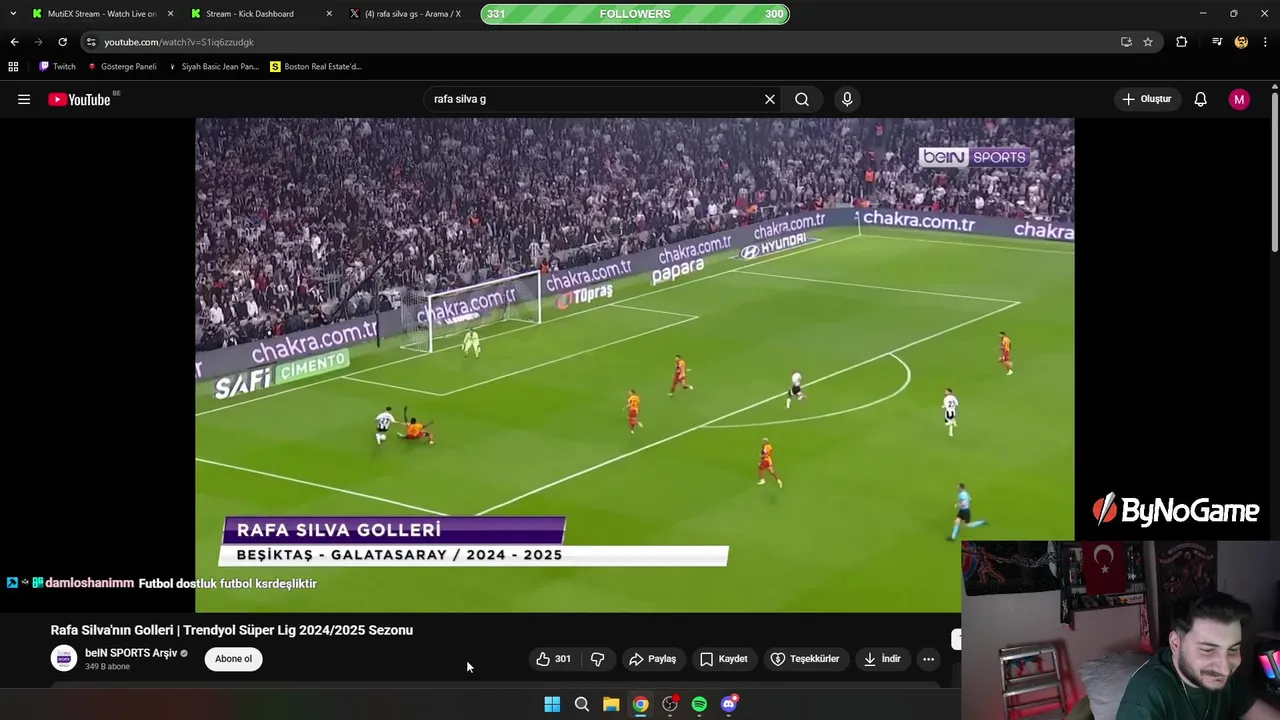Click the 349 B abone subscriber count
1280x720 pixels.
(x=107, y=667)
